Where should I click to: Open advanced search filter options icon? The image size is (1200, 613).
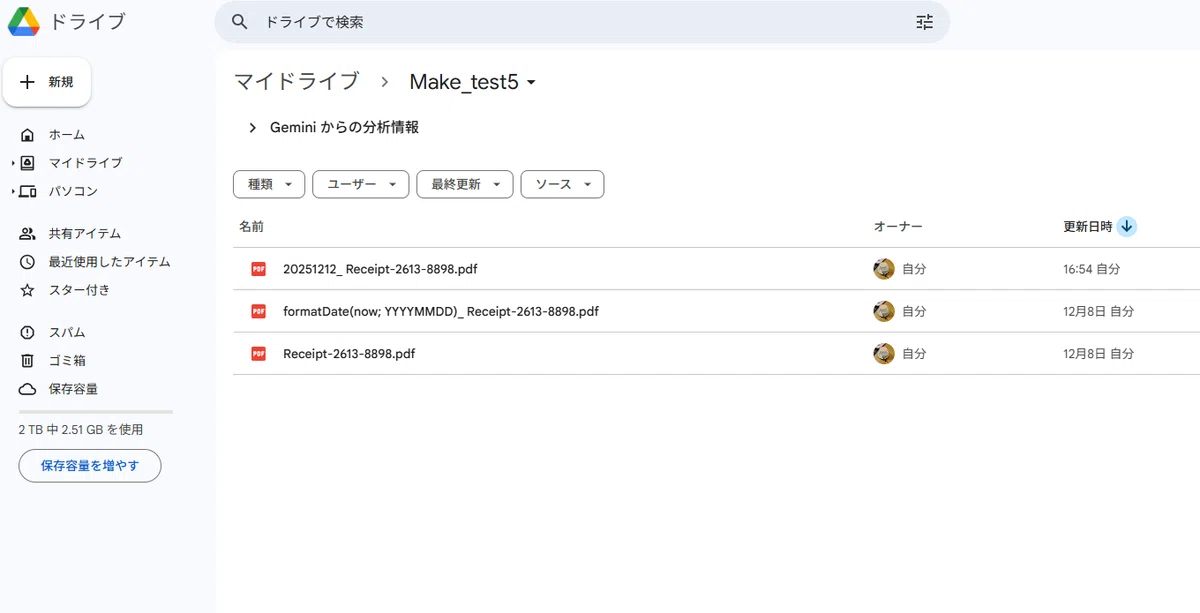point(924,21)
